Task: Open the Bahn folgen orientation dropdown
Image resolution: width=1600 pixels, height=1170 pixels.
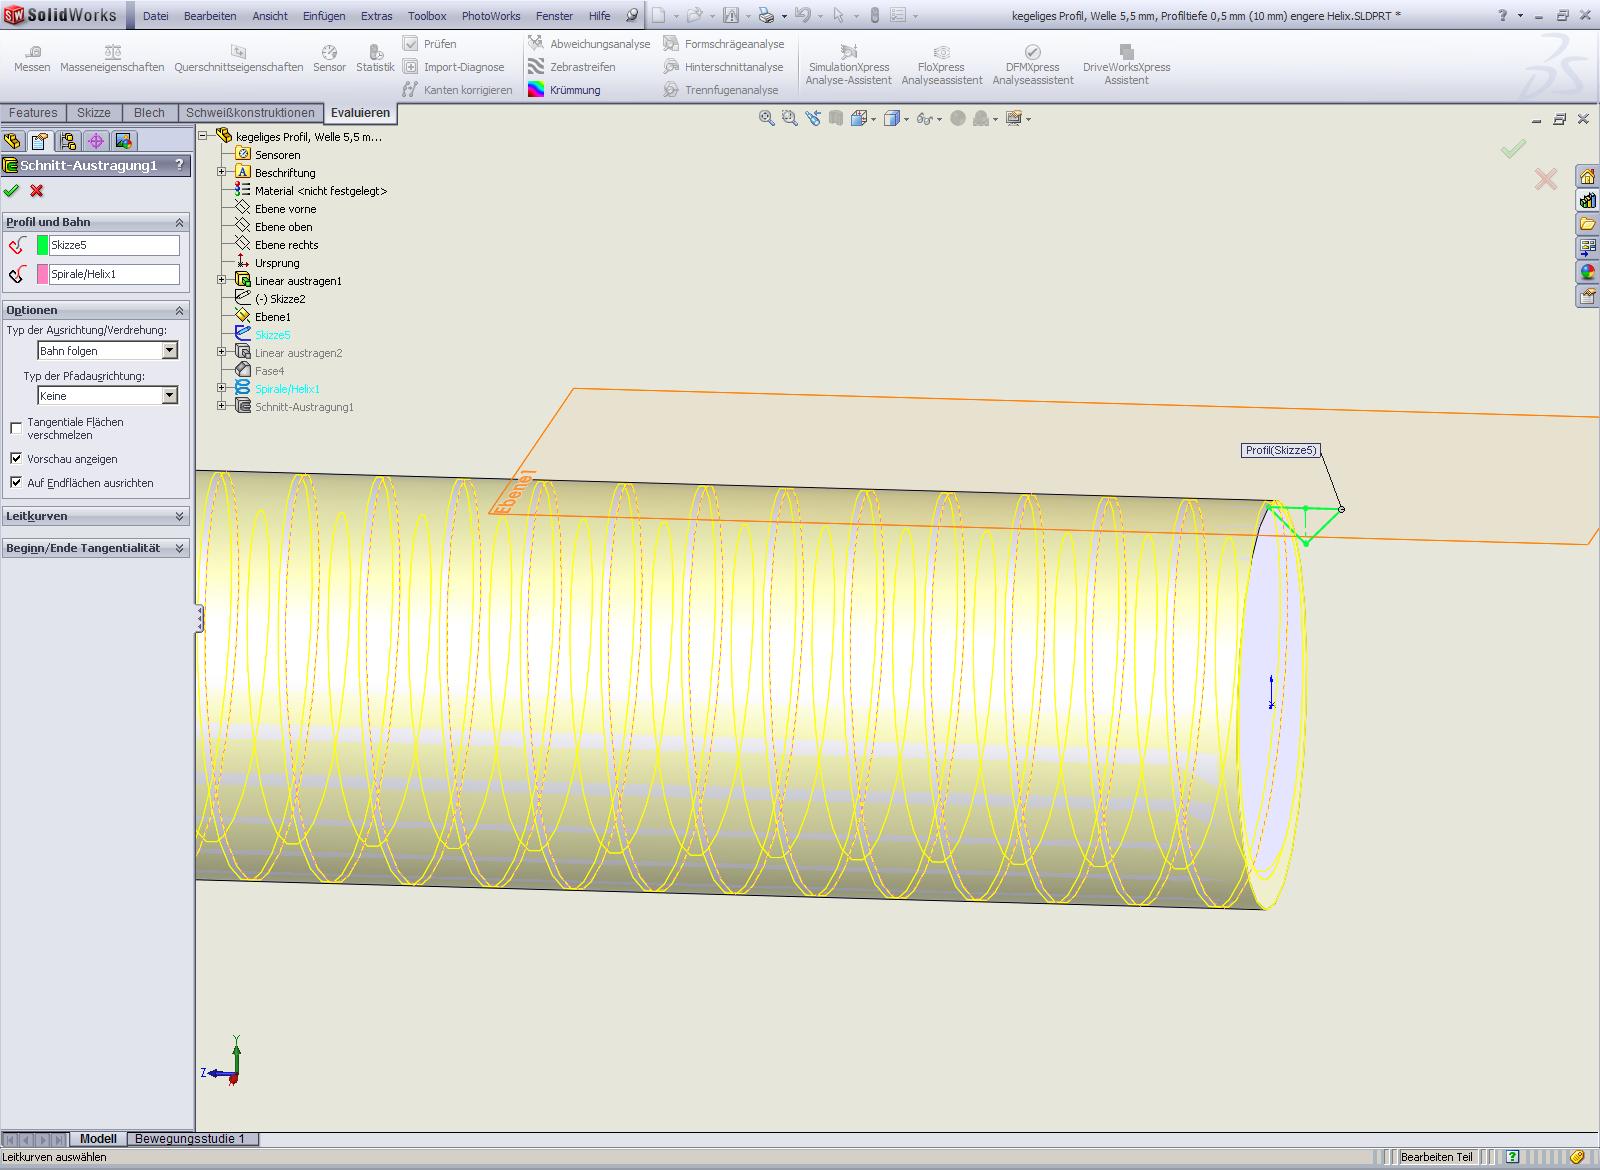Action: point(169,350)
